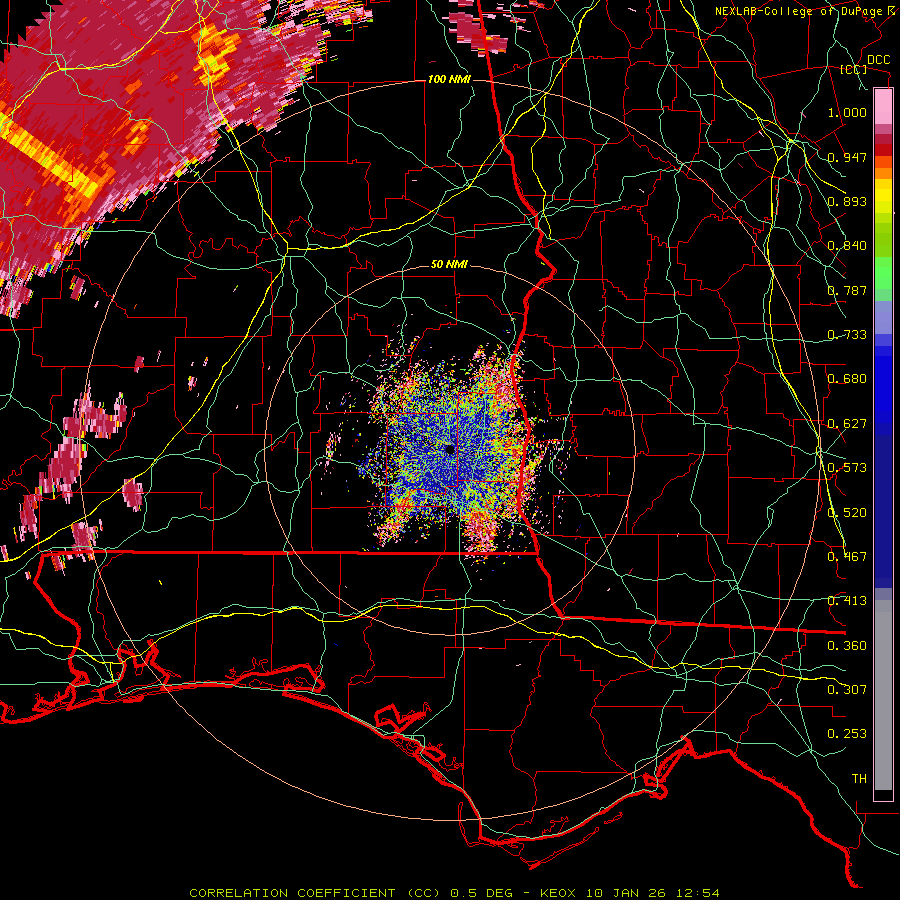The height and width of the screenshot is (900, 900).
Task: Click the 50 NMI range ring label
Action: 449,265
